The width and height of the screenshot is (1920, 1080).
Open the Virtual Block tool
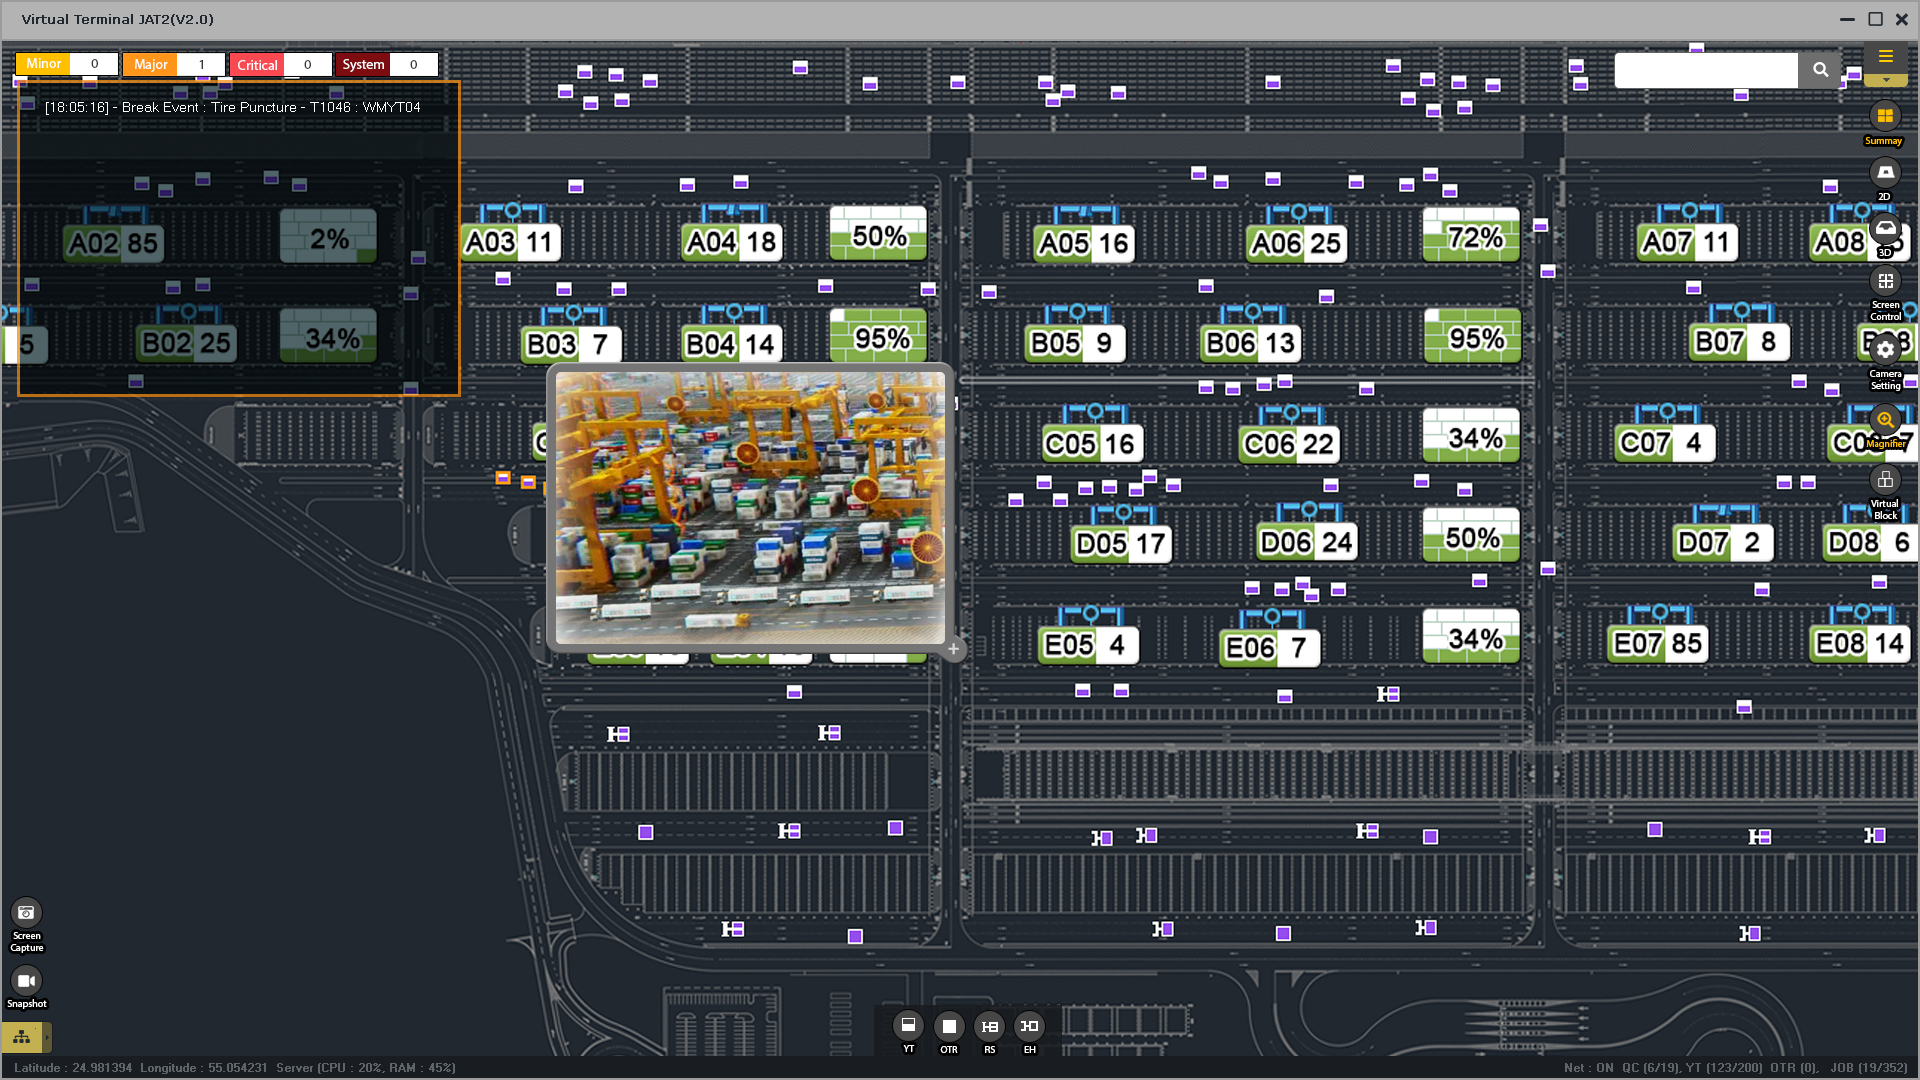pos(1885,481)
